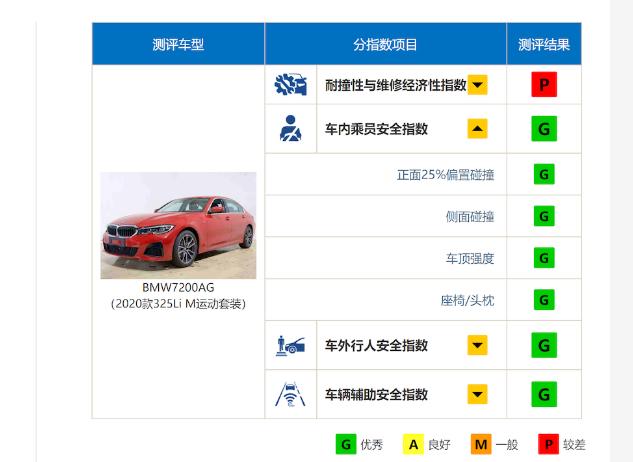
Task: Open the 侧面碰撞 test link
Action: pos(470,217)
